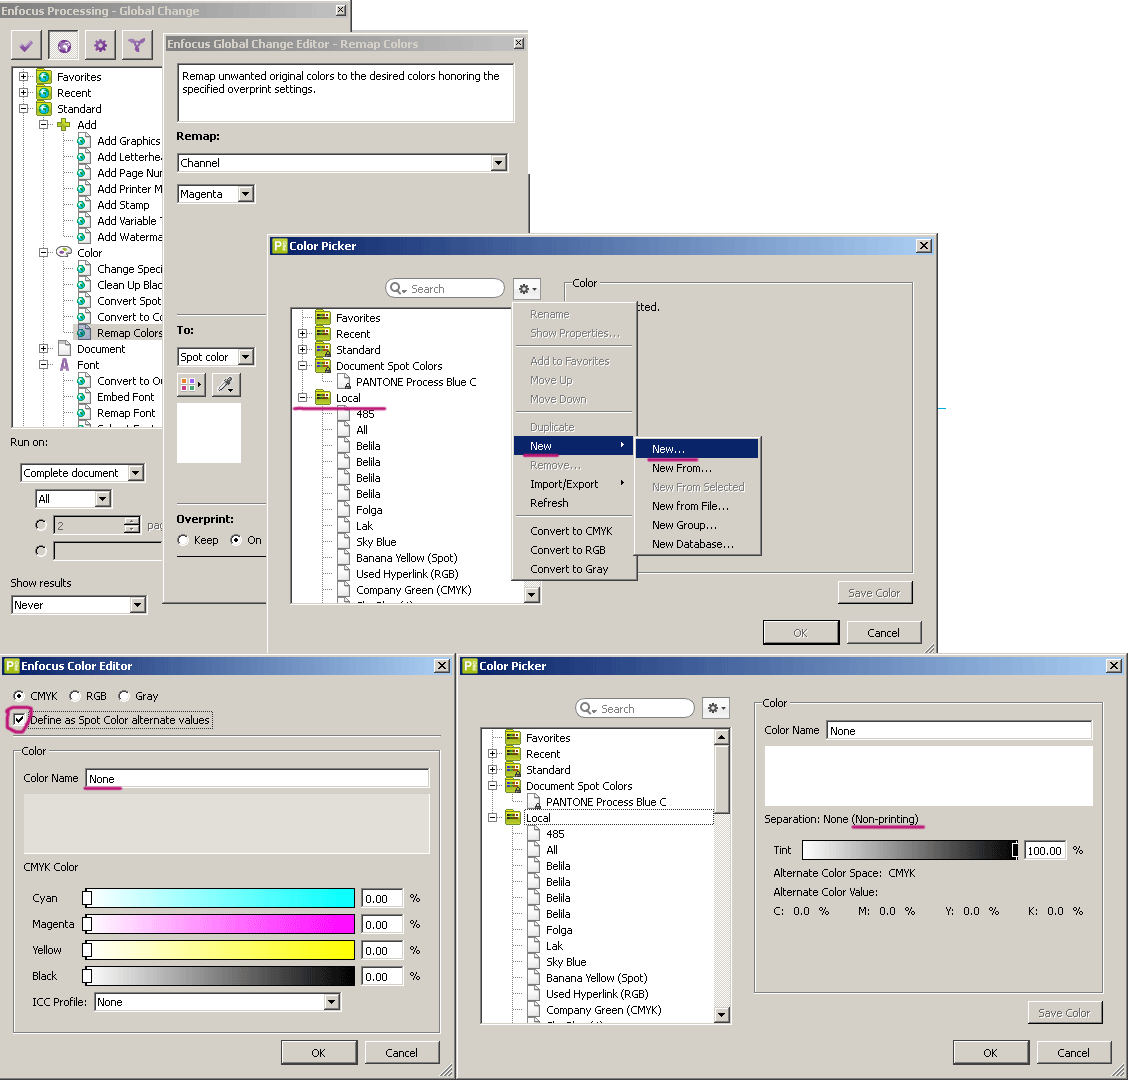Click the Favorites folder icon in upper Color Picker
The height and width of the screenshot is (1080, 1128).
323,317
